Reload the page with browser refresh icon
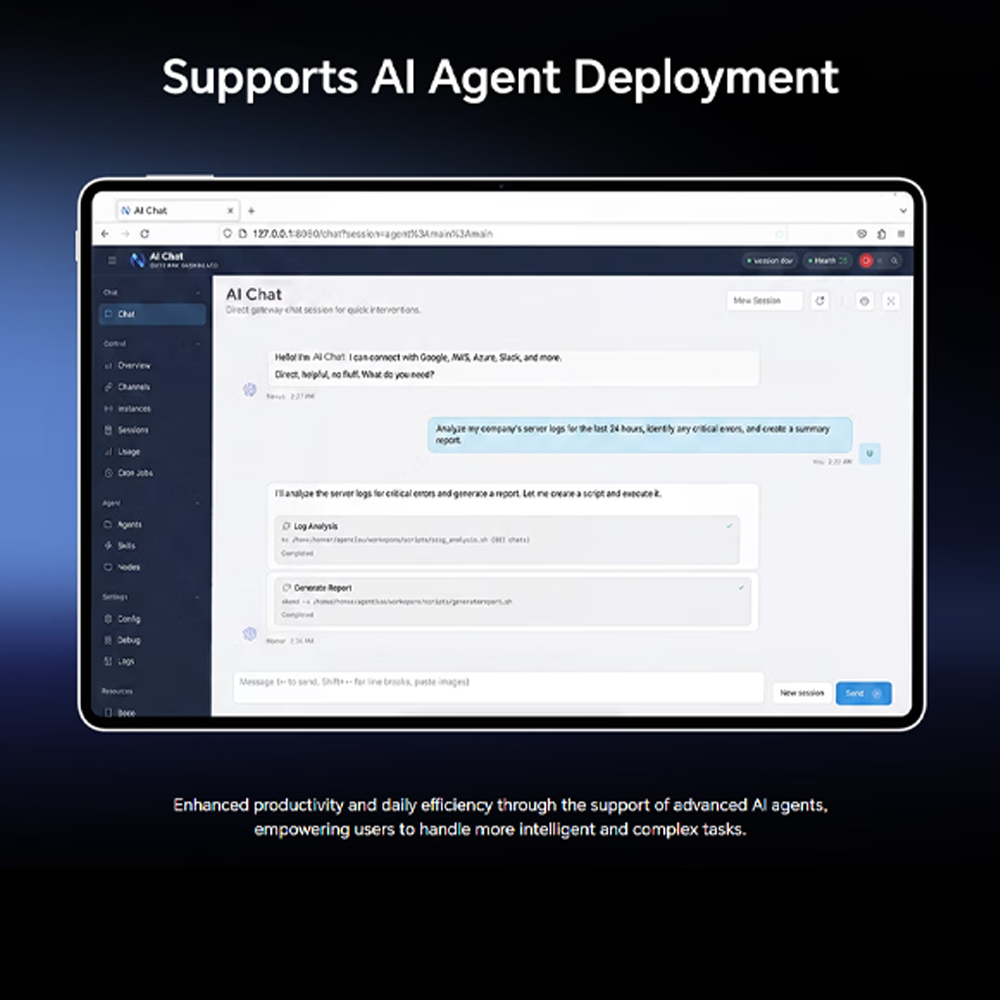This screenshot has width=1000, height=1000. coord(145,234)
